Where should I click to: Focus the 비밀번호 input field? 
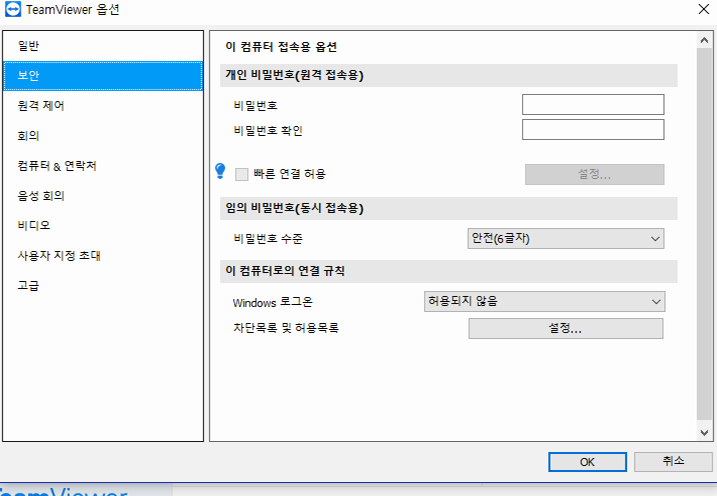[593, 105]
